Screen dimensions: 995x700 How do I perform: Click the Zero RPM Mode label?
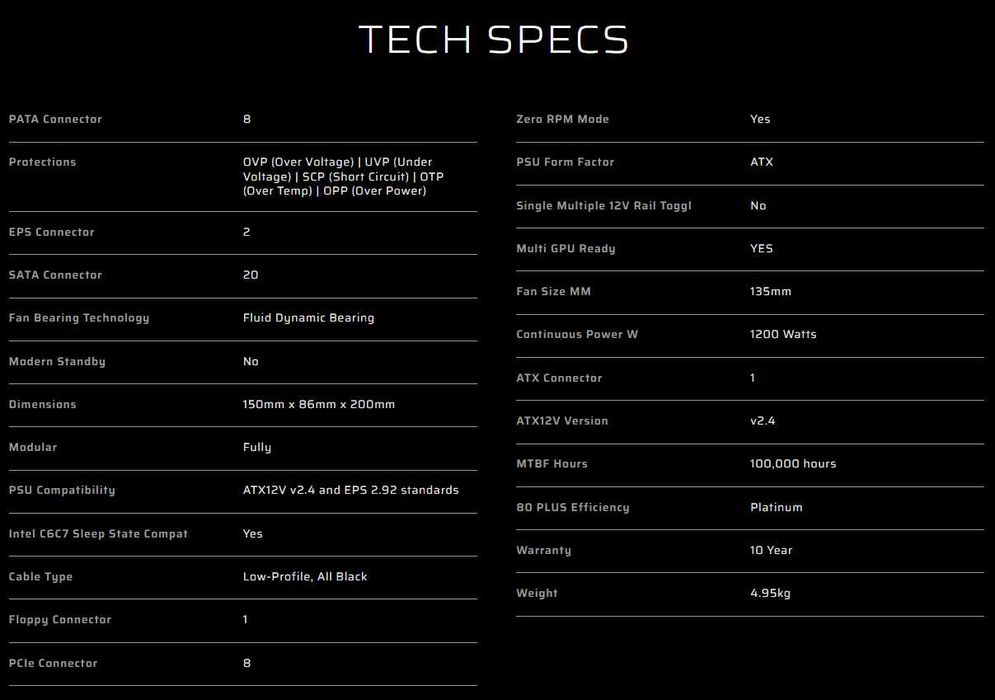coord(562,119)
